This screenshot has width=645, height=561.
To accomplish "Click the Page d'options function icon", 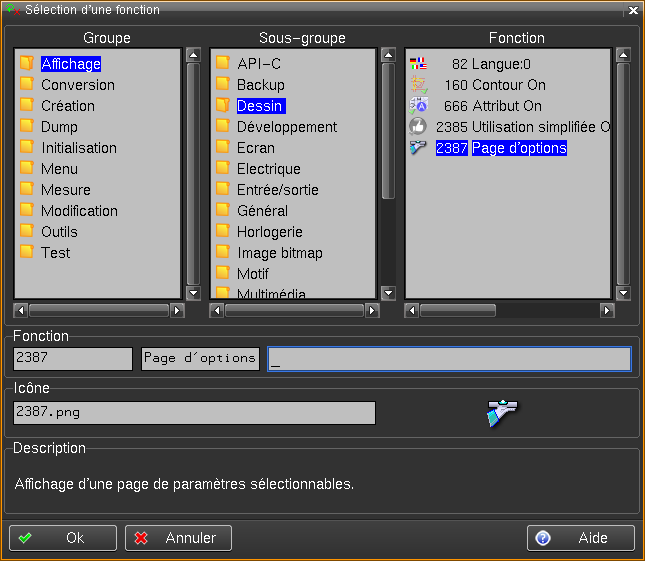I will pos(419,148).
